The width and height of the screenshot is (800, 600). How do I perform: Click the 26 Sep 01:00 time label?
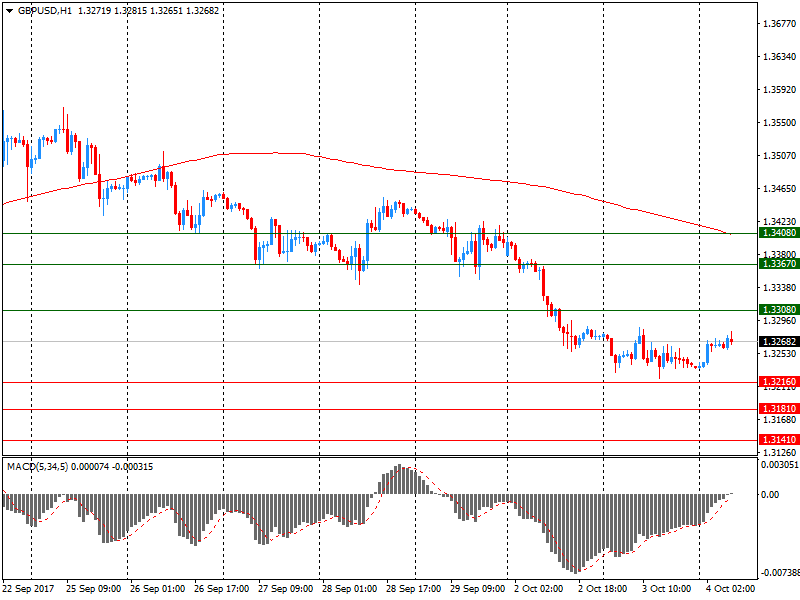pyautogui.click(x=158, y=589)
